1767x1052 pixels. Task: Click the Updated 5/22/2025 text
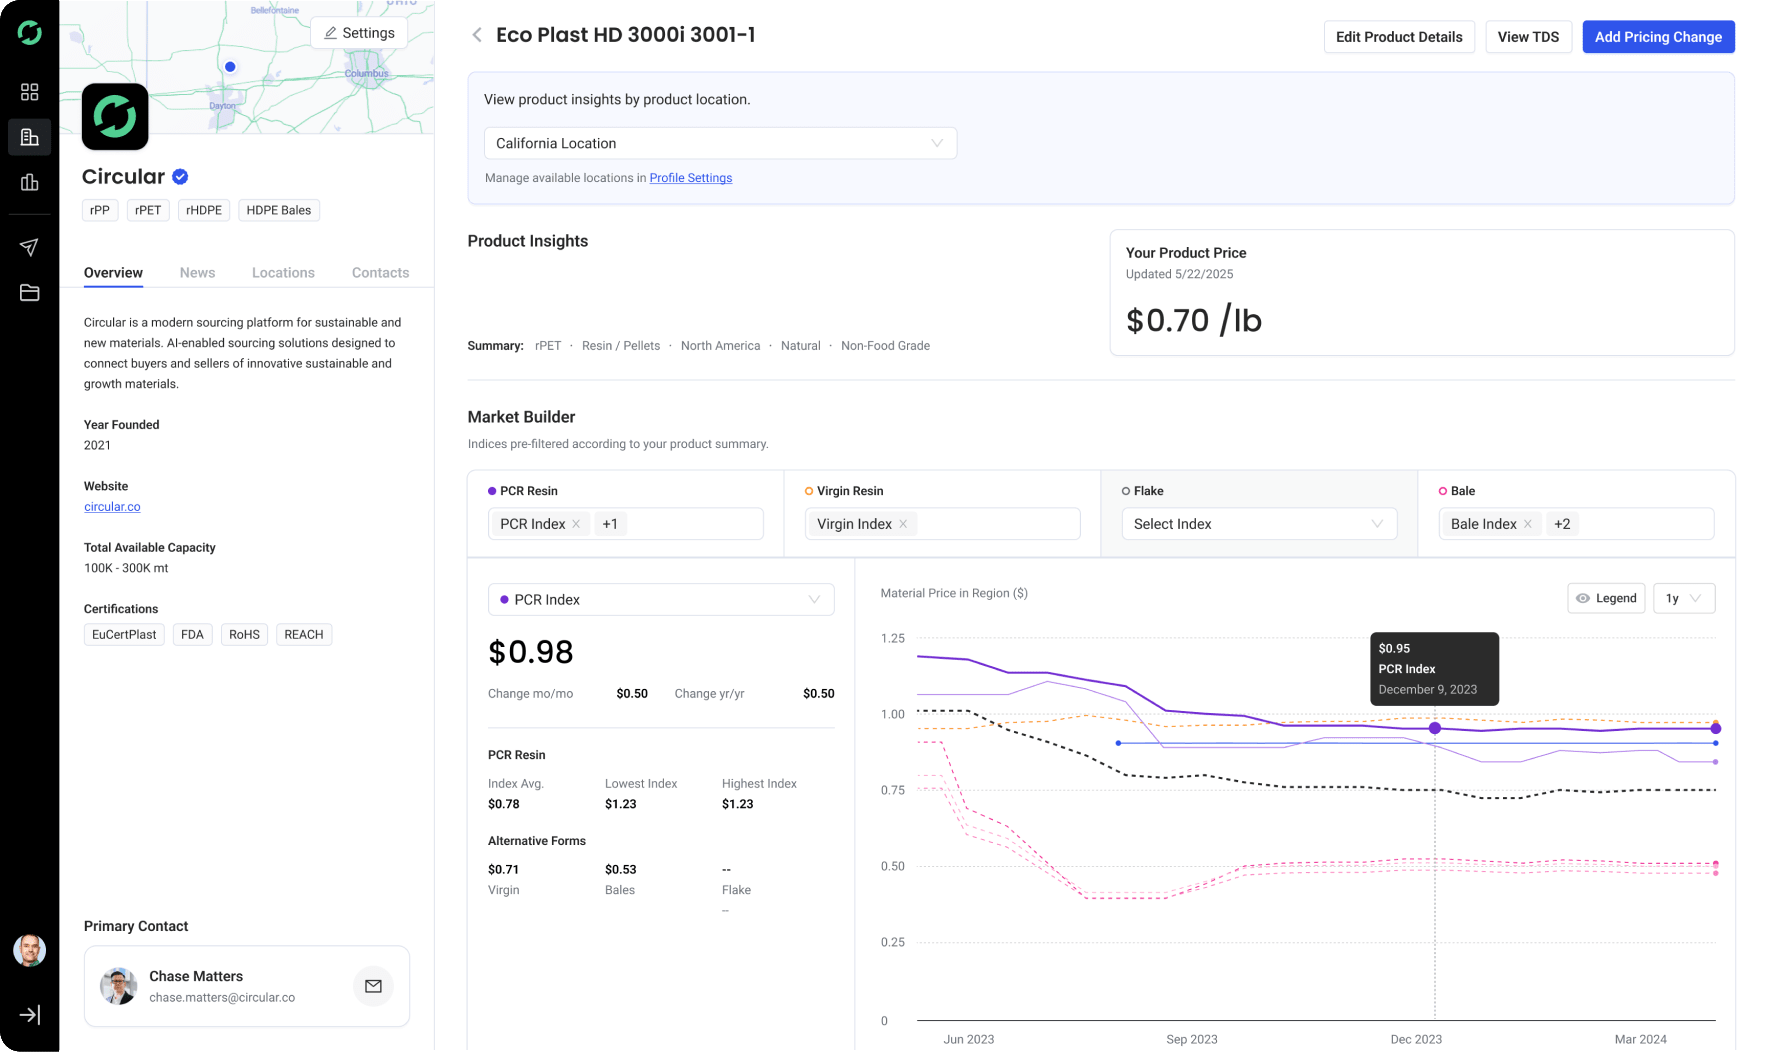1179,274
